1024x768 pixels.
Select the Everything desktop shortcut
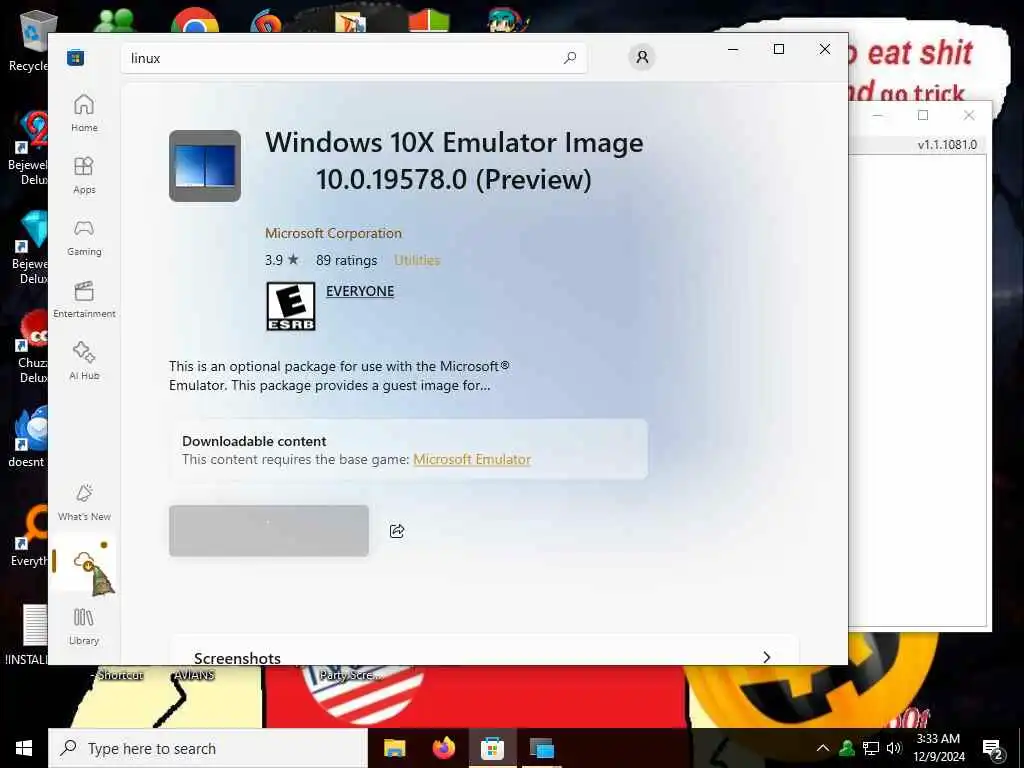click(29, 534)
